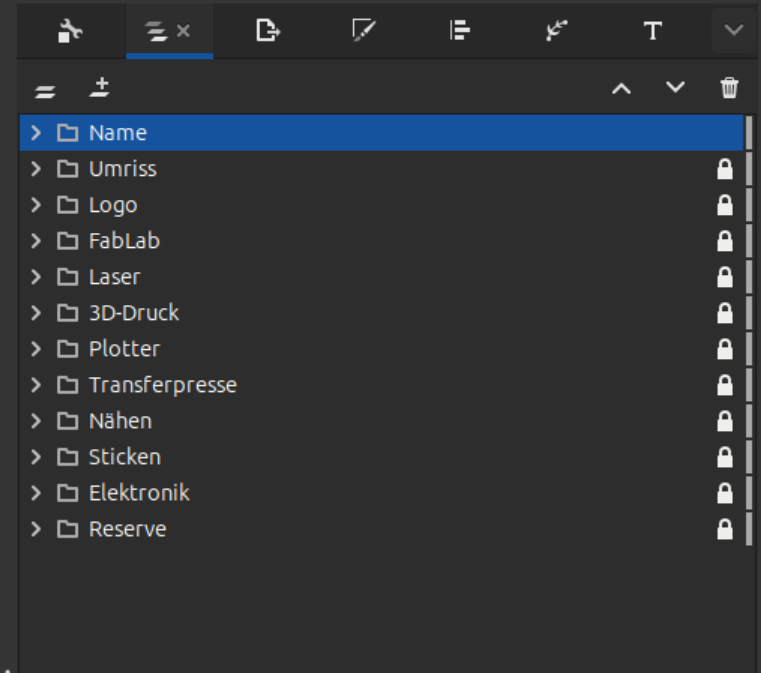Open the dock tabs overflow dropdown
This screenshot has height=673, width=761.
coord(734,31)
